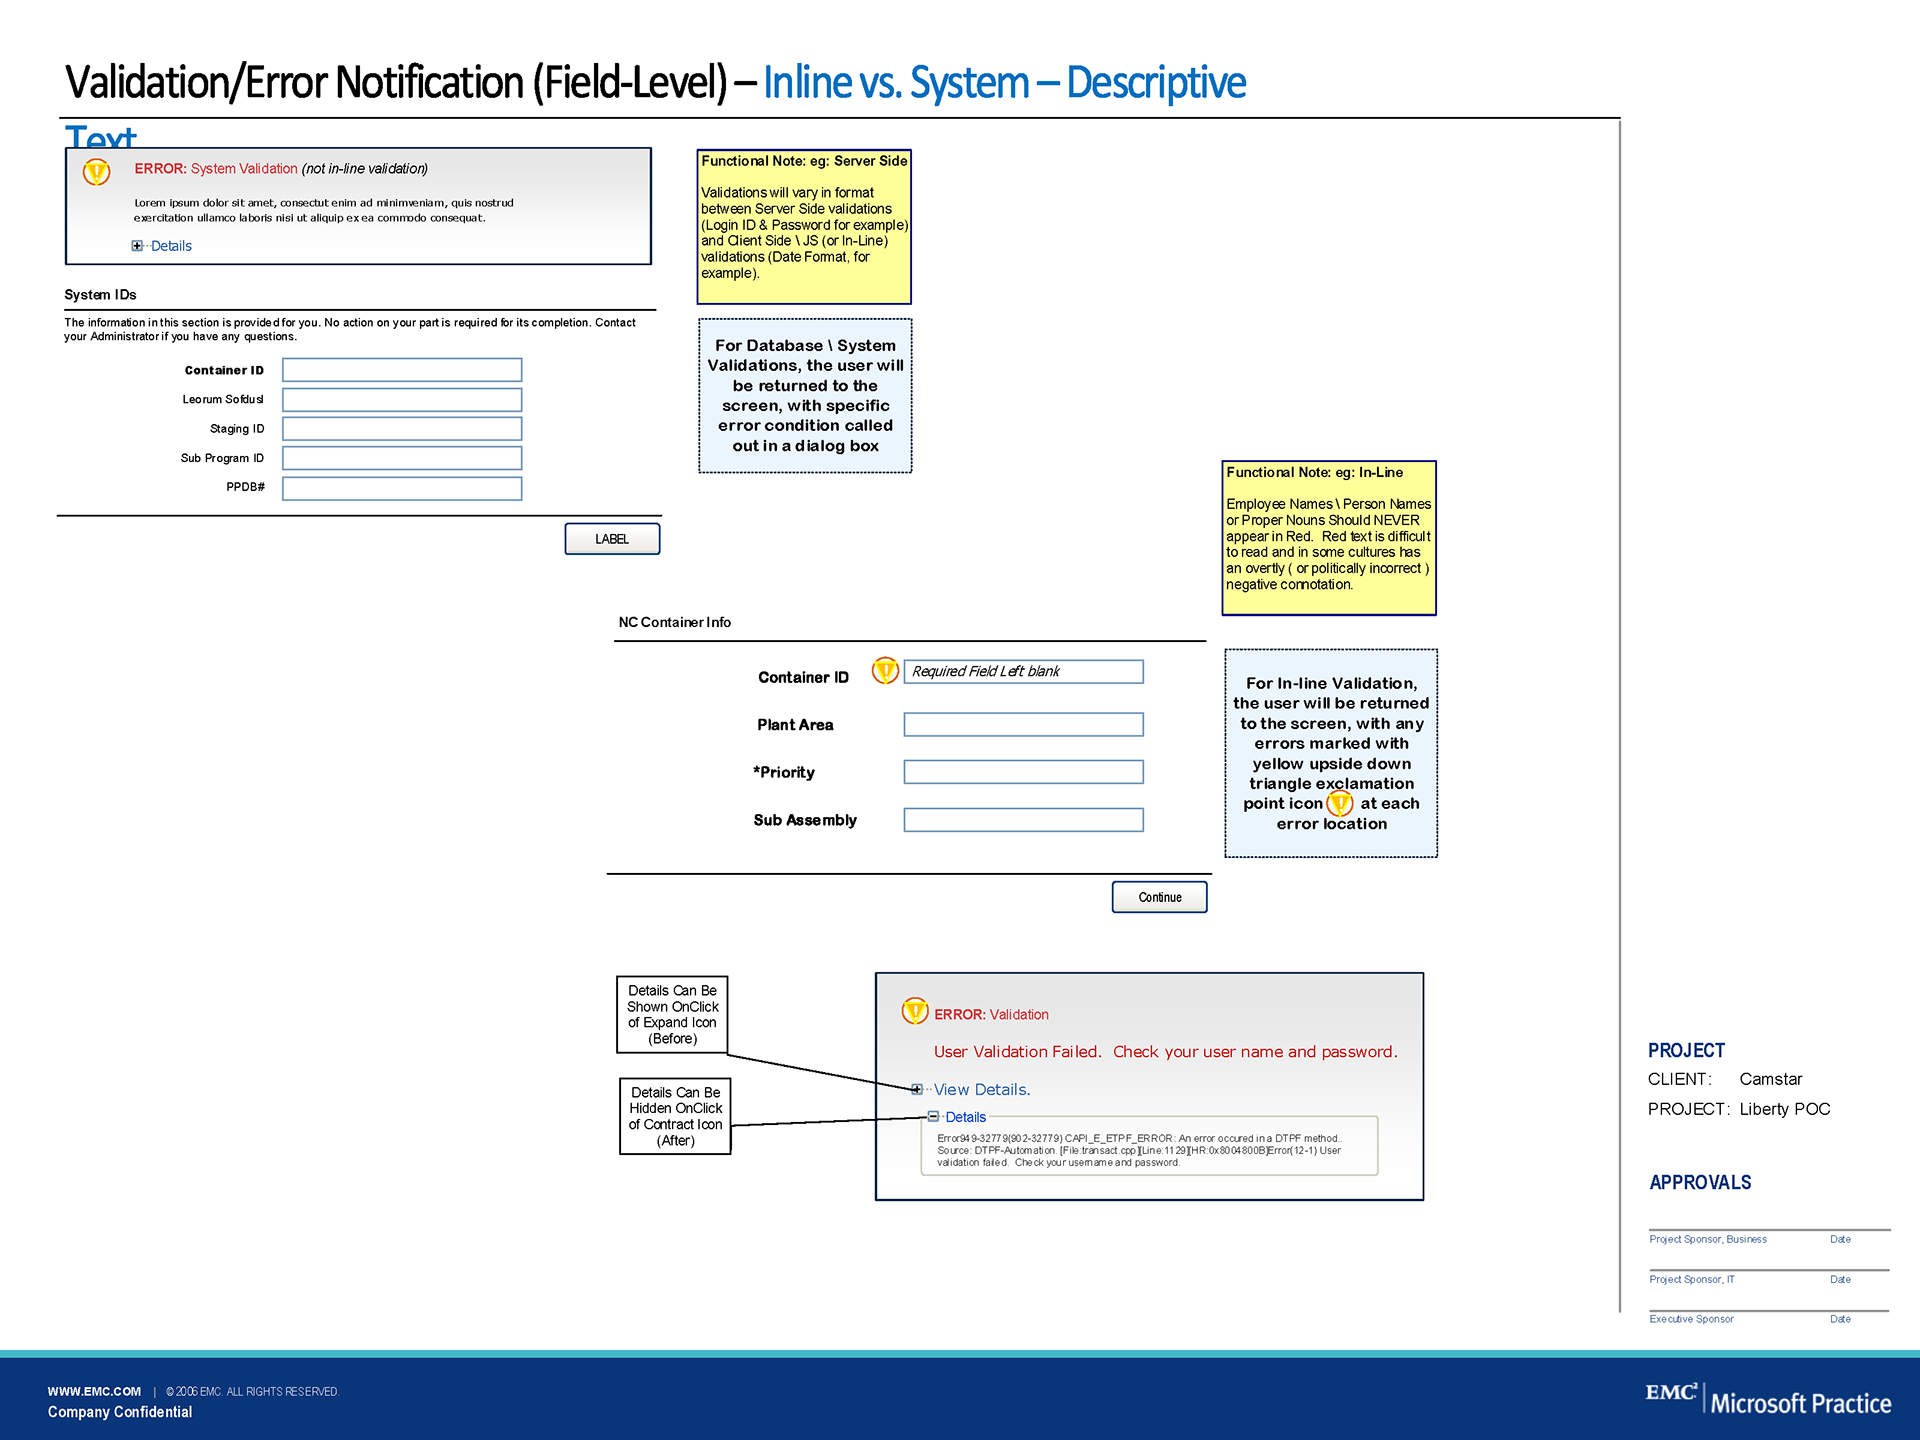
Task: Open WWW.EMC.COM footer link
Action: pos(94,1391)
